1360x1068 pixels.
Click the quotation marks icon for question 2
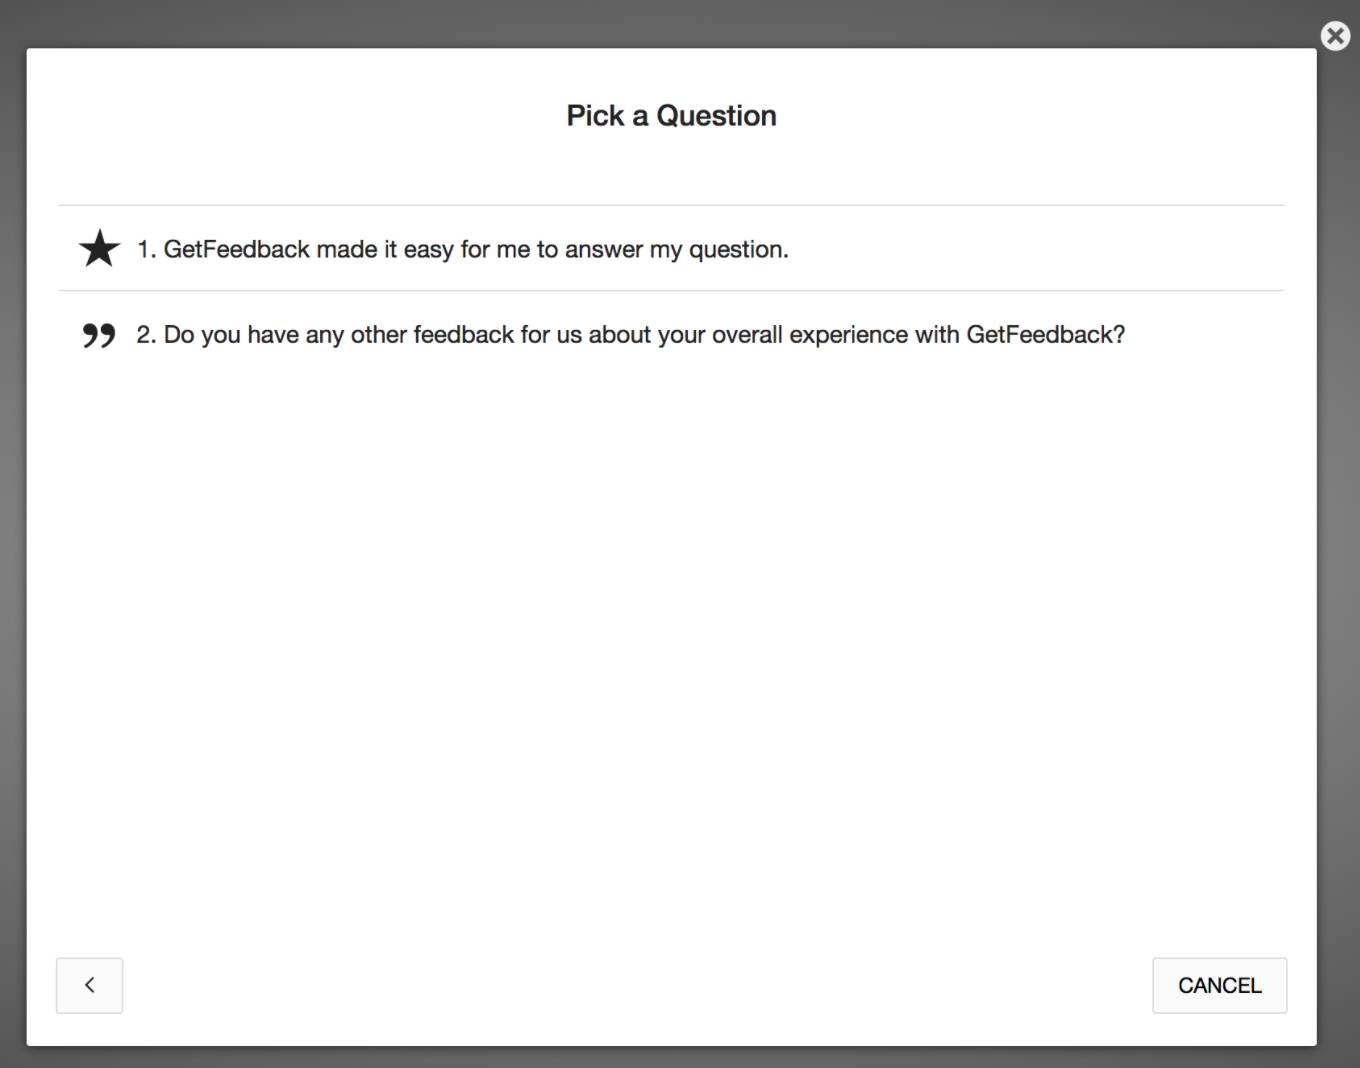[99, 335]
